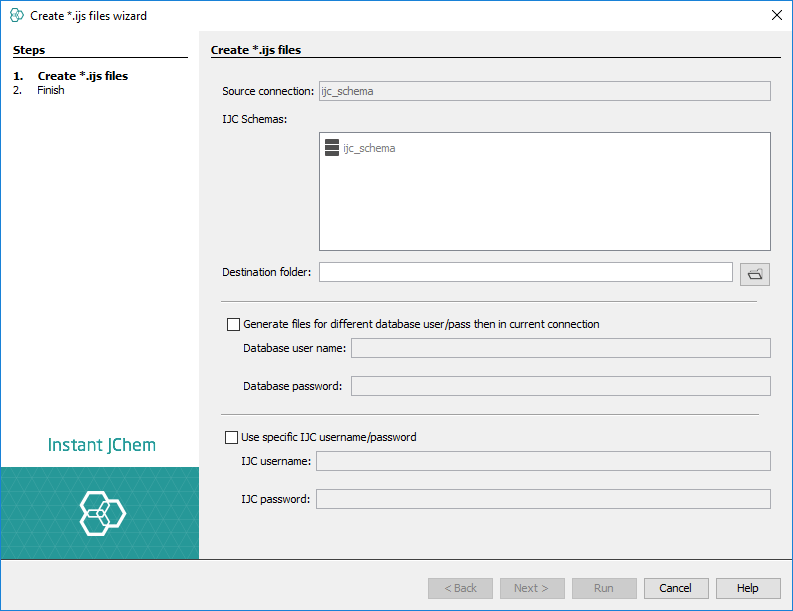This screenshot has width=793, height=611.
Task: Click the Run button
Action: 604,588
